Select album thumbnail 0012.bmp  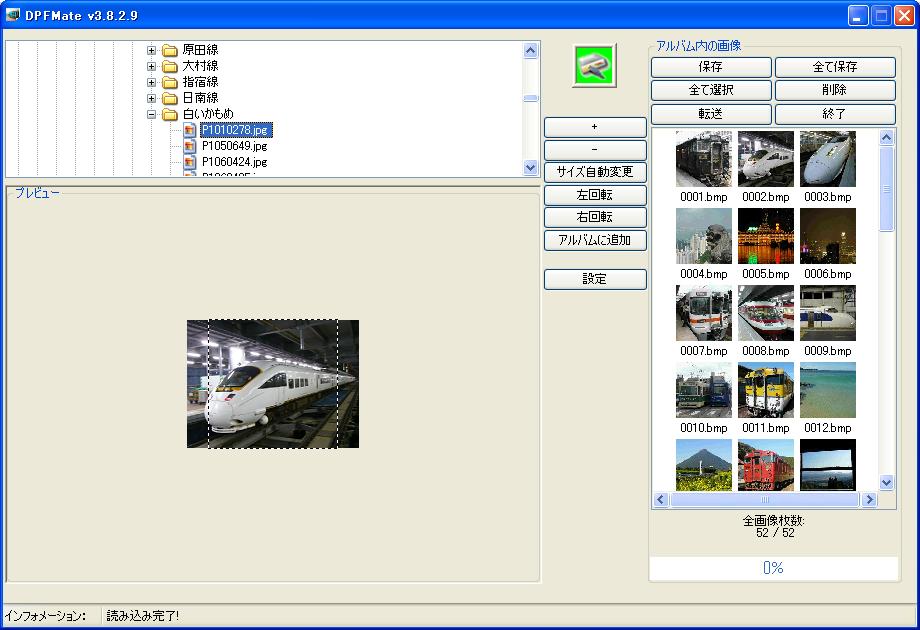(828, 390)
